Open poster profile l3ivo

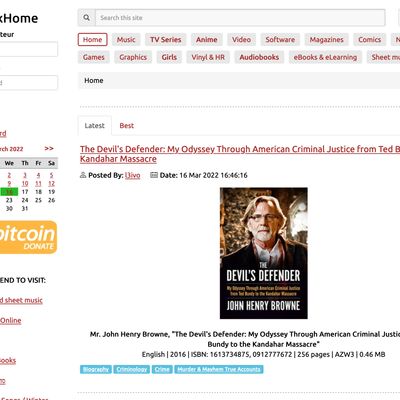(x=133, y=175)
